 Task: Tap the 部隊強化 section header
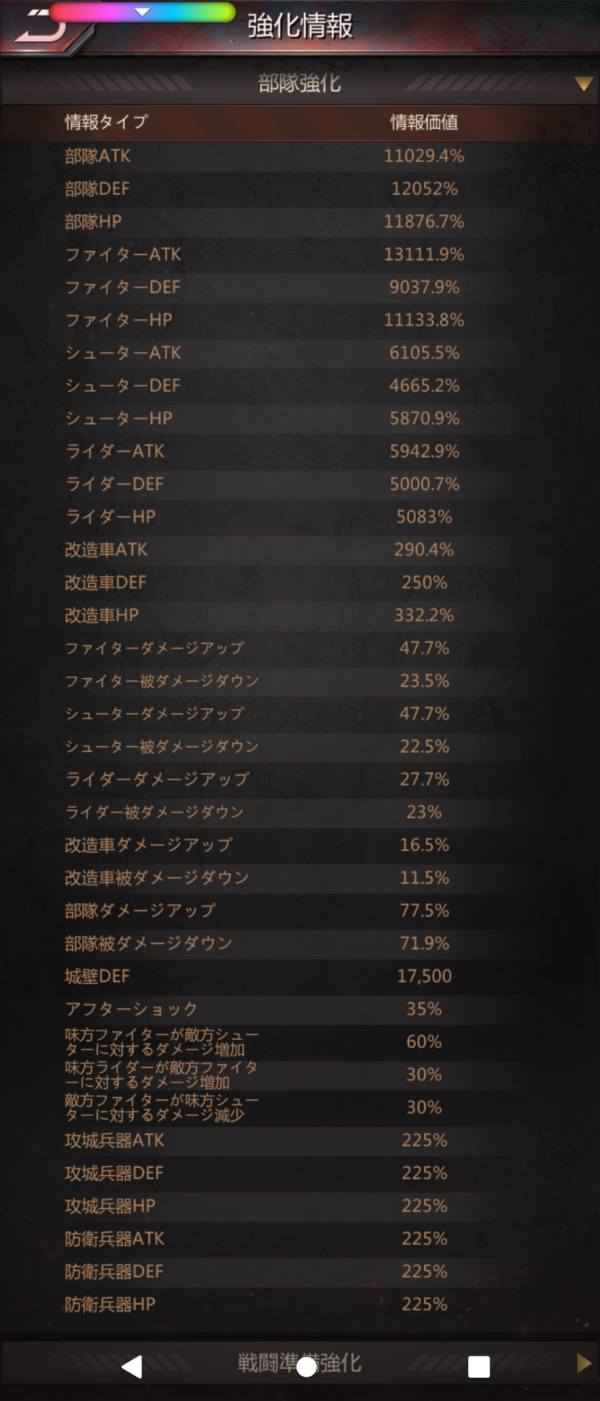tap(300, 84)
